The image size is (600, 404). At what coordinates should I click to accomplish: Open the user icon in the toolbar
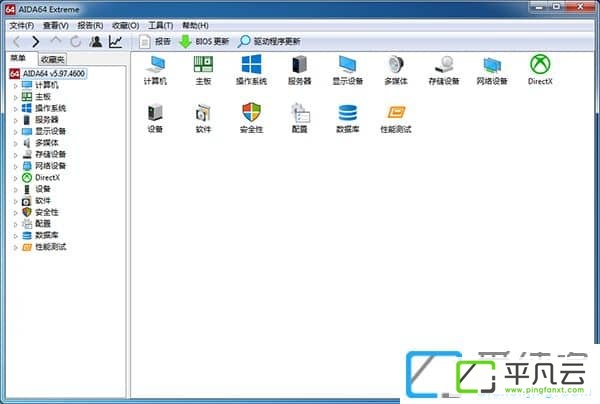point(96,41)
